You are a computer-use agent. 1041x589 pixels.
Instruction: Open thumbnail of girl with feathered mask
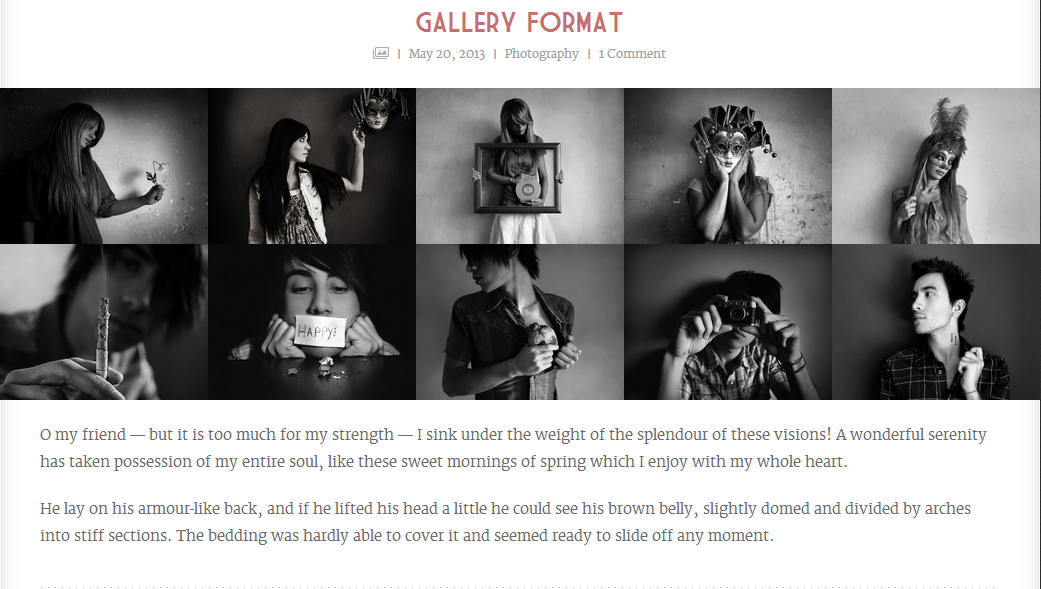click(936, 166)
